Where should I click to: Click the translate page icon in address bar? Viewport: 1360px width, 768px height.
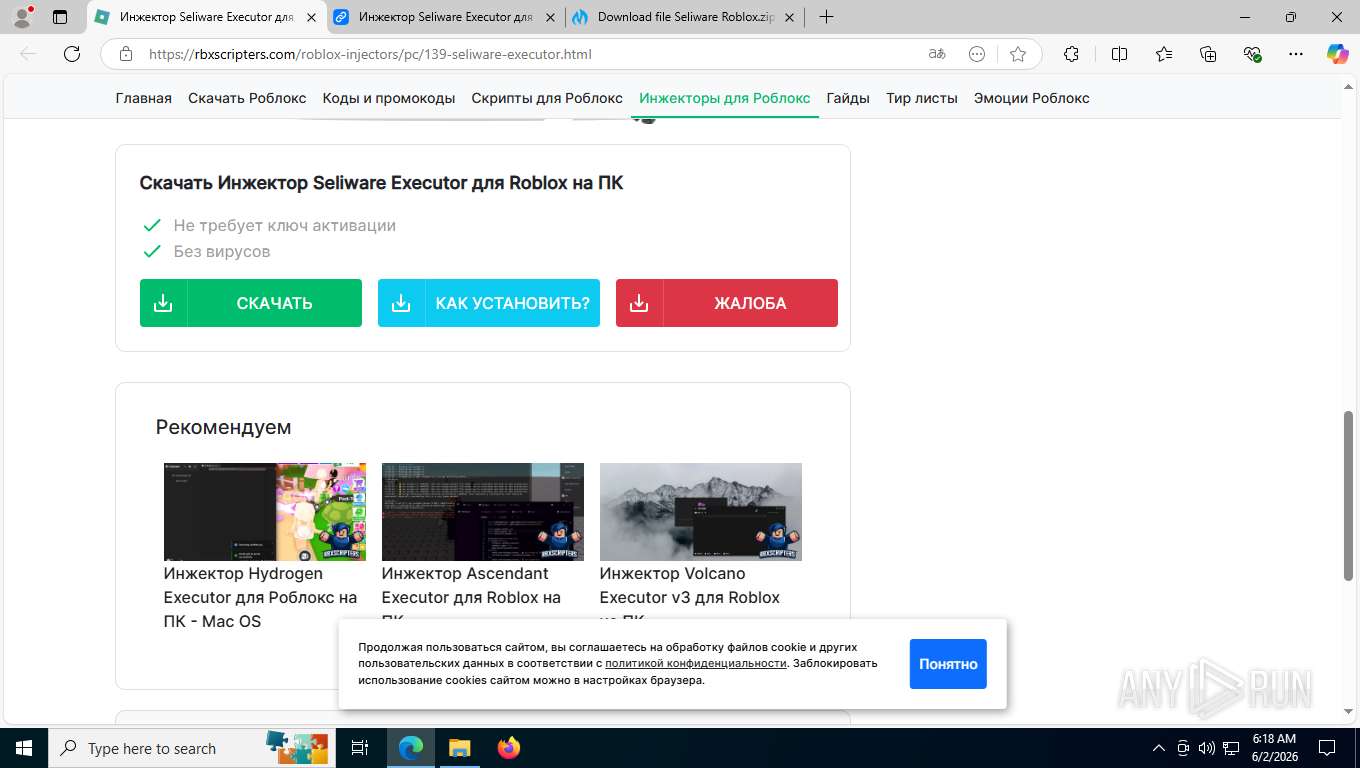click(937, 54)
